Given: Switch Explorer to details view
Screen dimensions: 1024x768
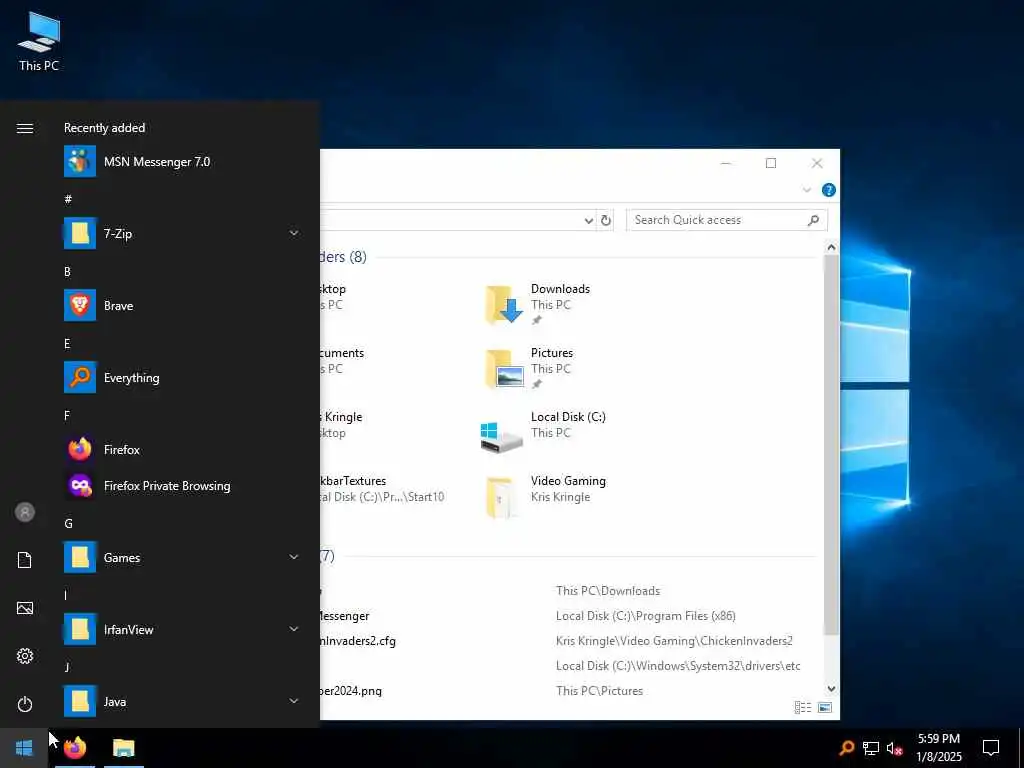Looking at the screenshot, I should tap(803, 707).
